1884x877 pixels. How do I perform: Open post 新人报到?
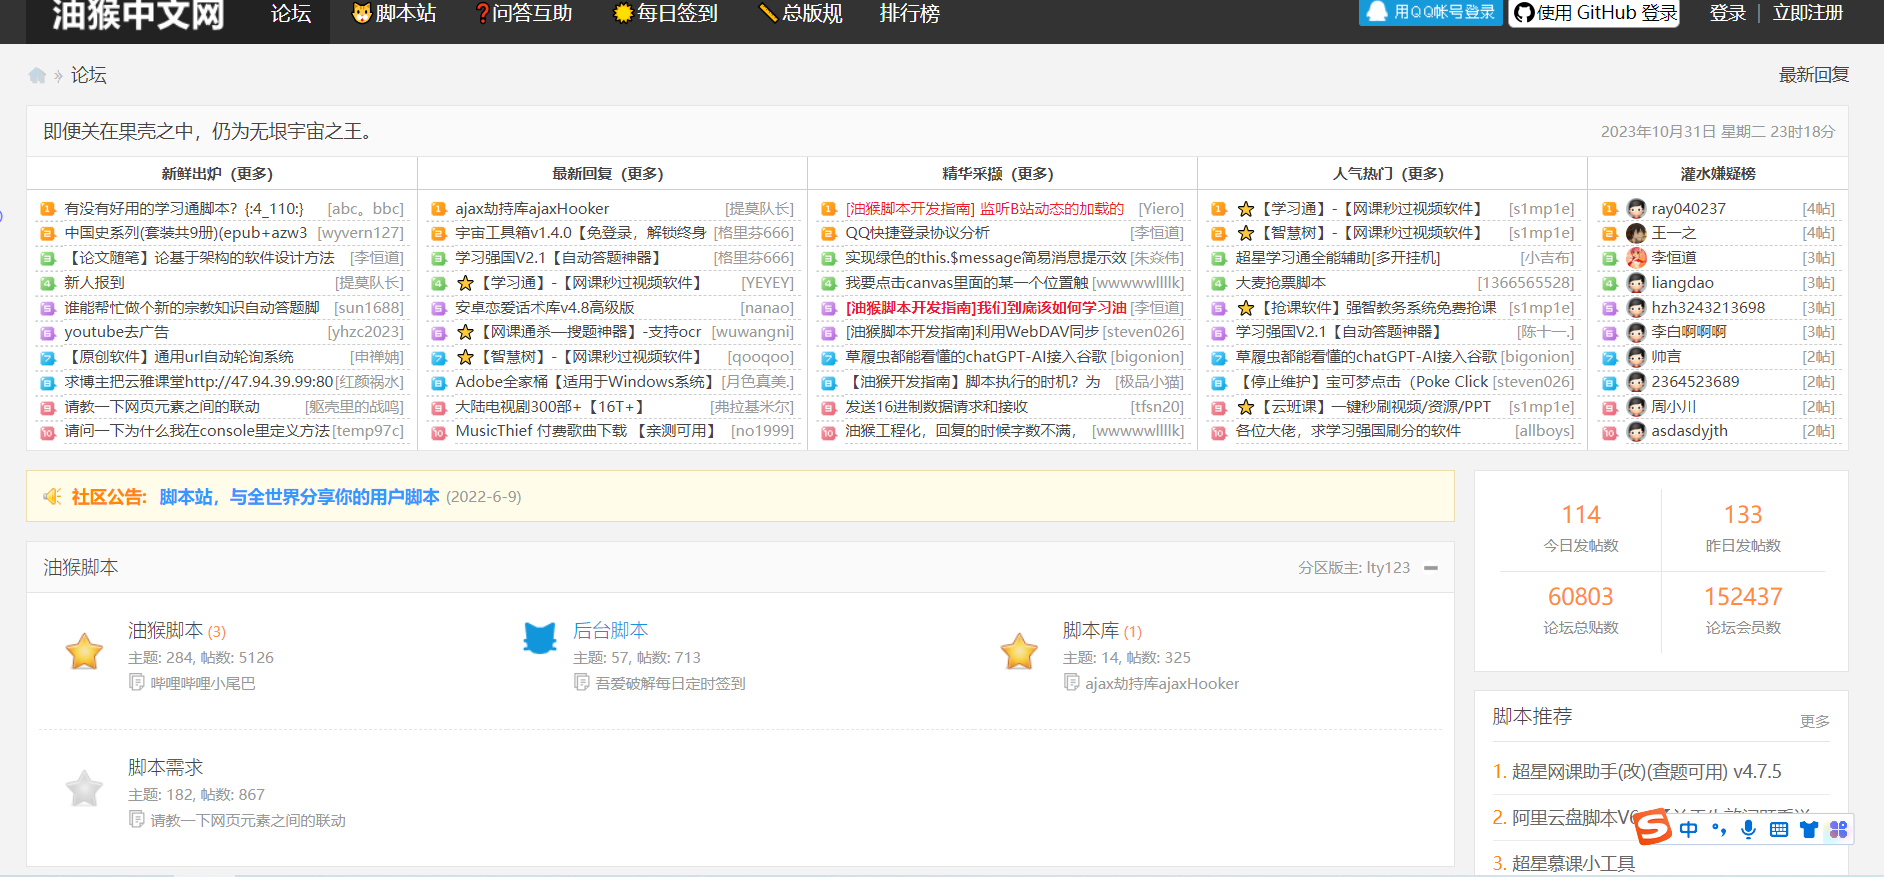94,283
